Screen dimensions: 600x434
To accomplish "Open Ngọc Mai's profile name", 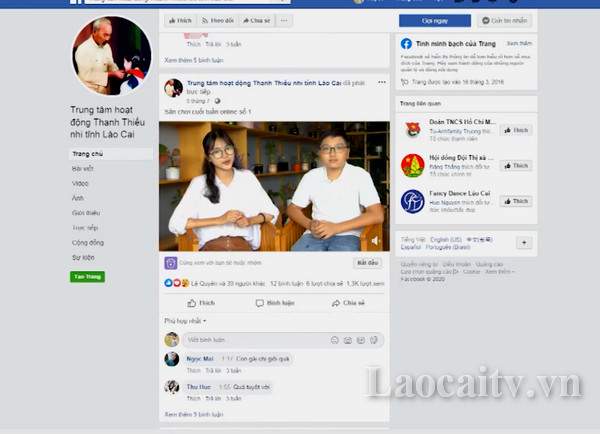I will point(200,359).
